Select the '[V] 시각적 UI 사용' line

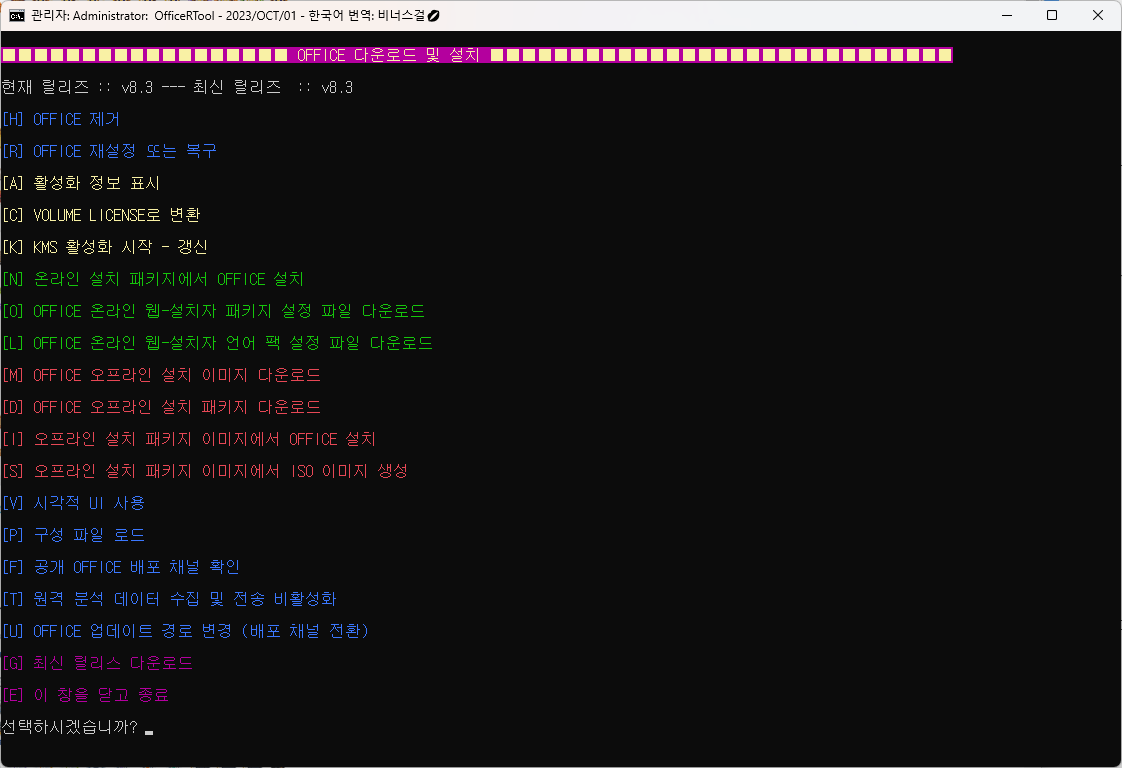tap(73, 503)
